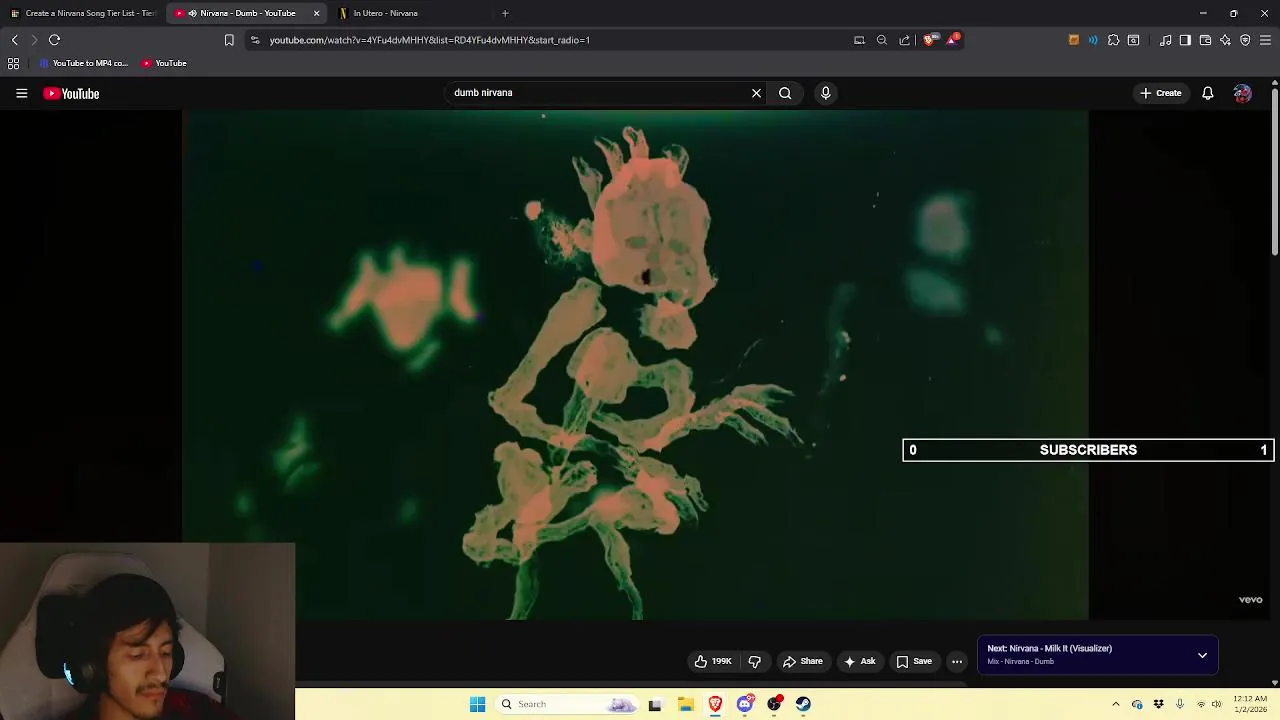This screenshot has height=720, width=1280.
Task: Open the Create menu button
Action: point(1160,93)
